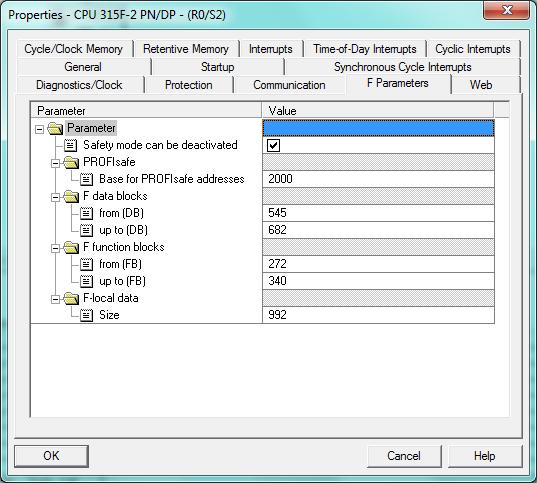537x483 pixels.
Task: Select the 'Size' row label
Action: 109,315
